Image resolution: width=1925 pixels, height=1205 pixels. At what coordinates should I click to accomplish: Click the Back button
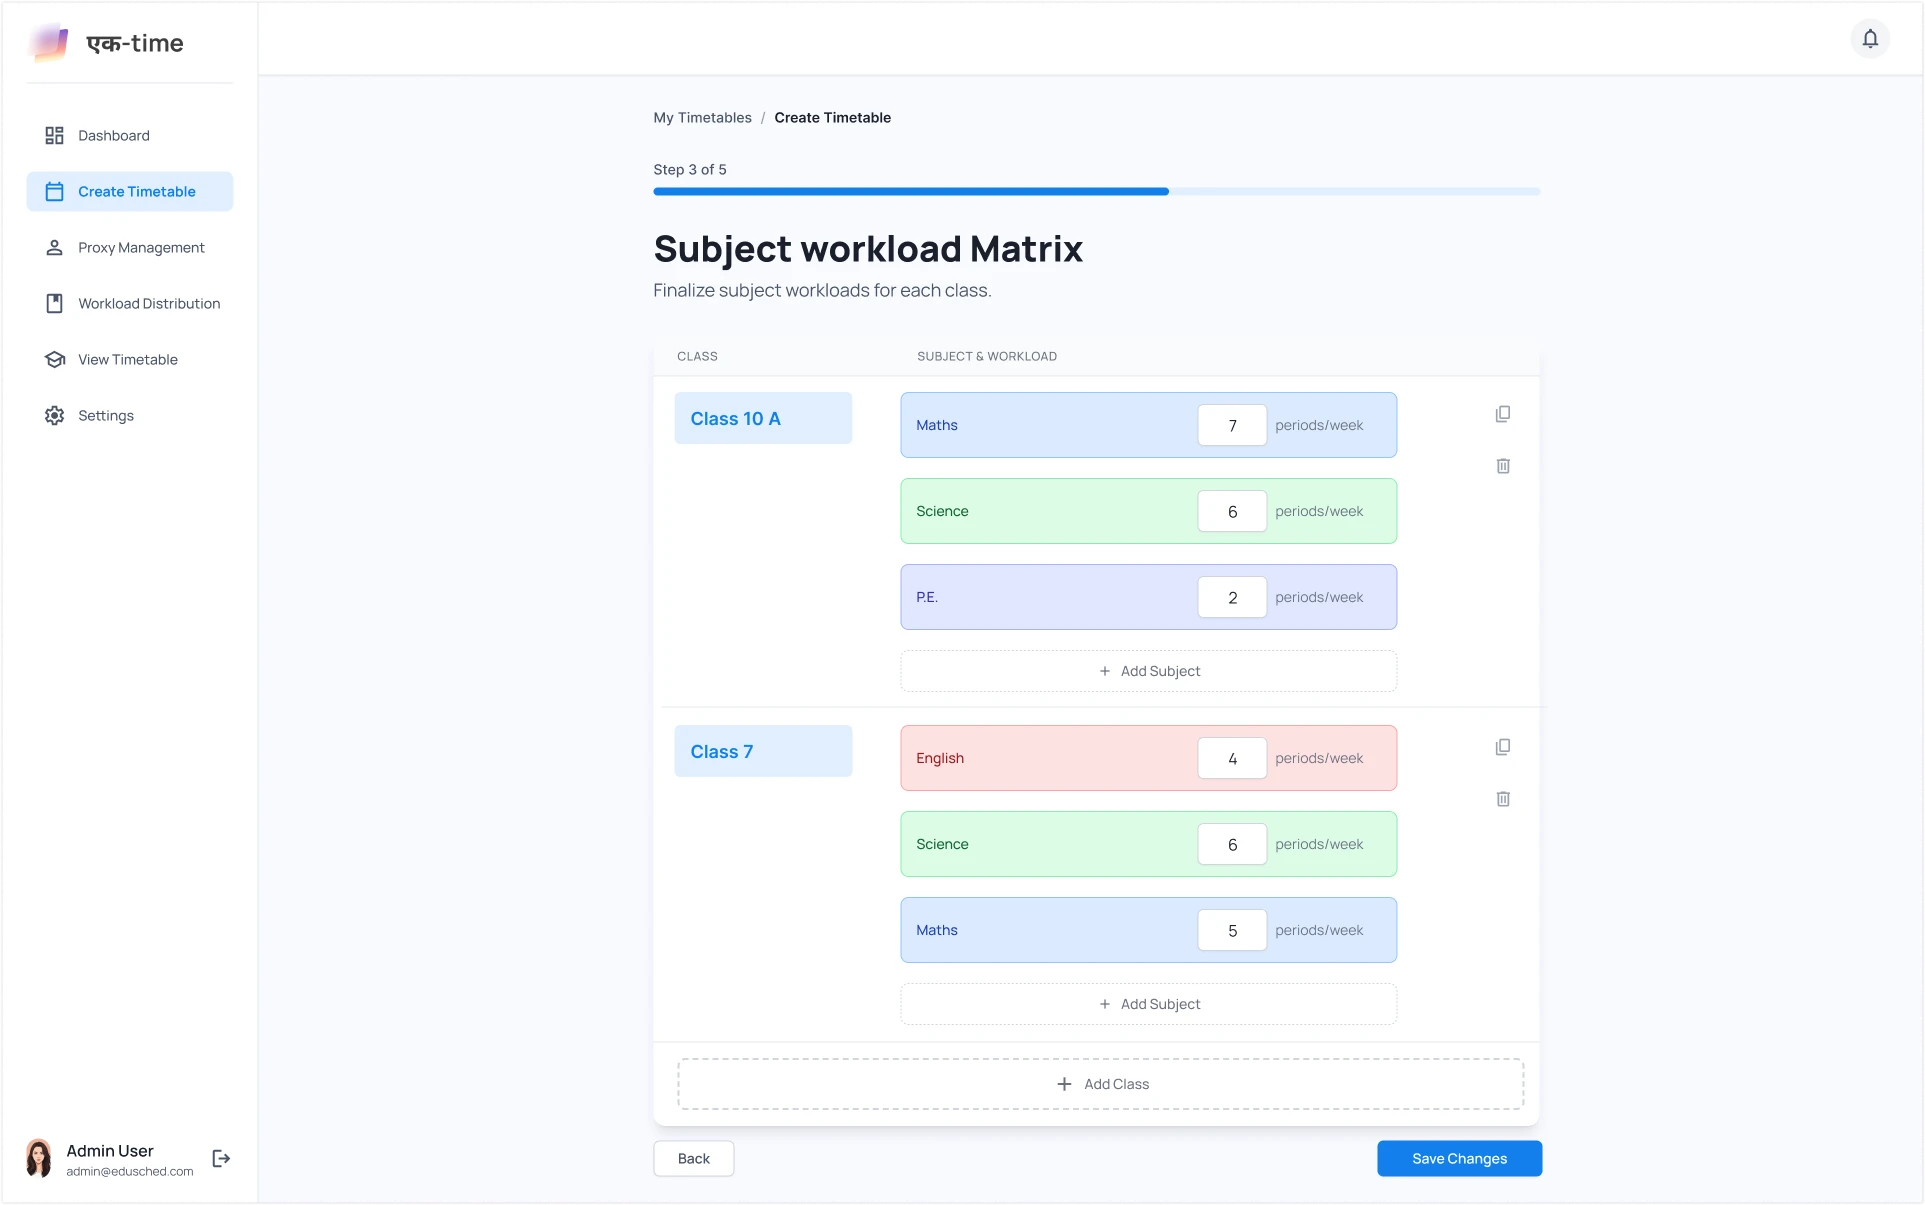tap(693, 1158)
